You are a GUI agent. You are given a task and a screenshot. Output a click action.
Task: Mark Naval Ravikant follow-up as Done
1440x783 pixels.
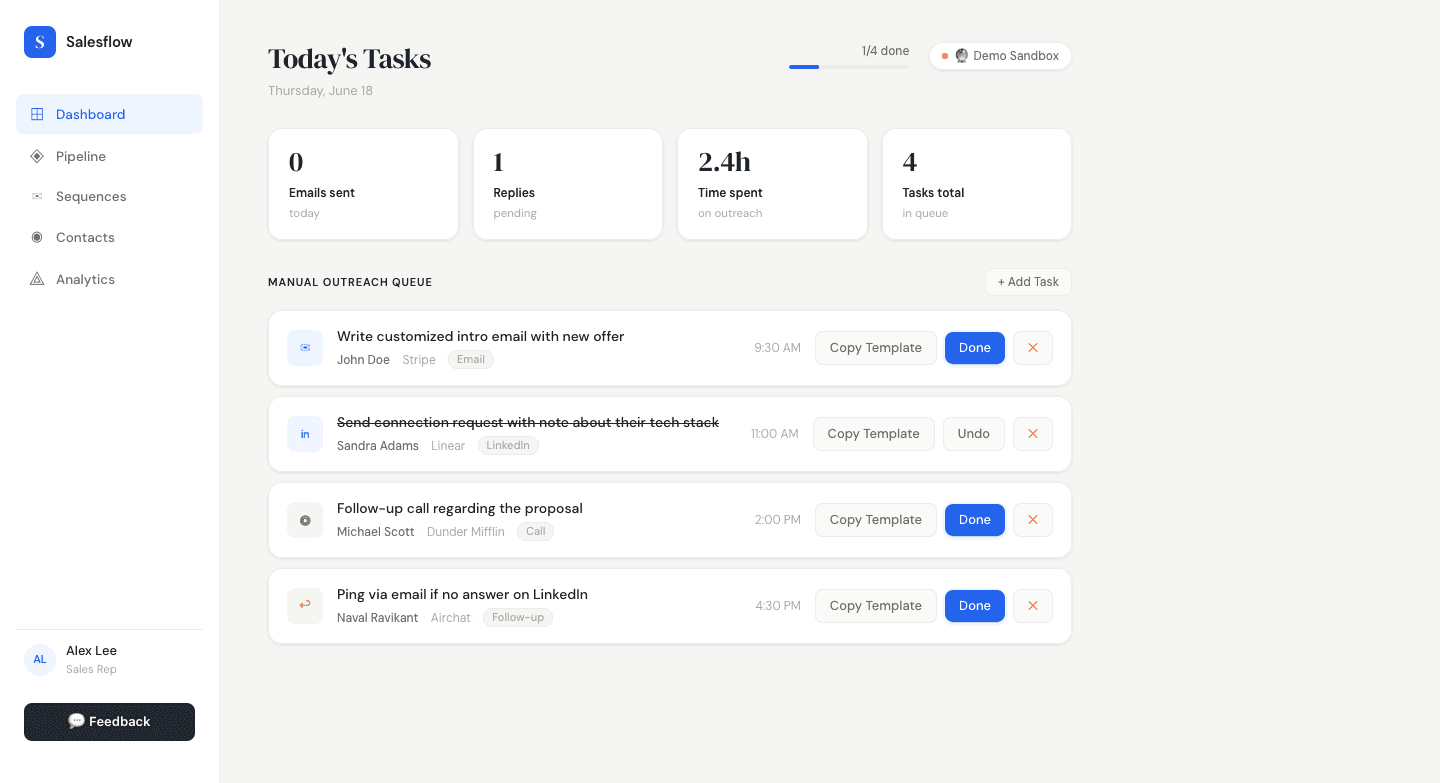tap(975, 606)
